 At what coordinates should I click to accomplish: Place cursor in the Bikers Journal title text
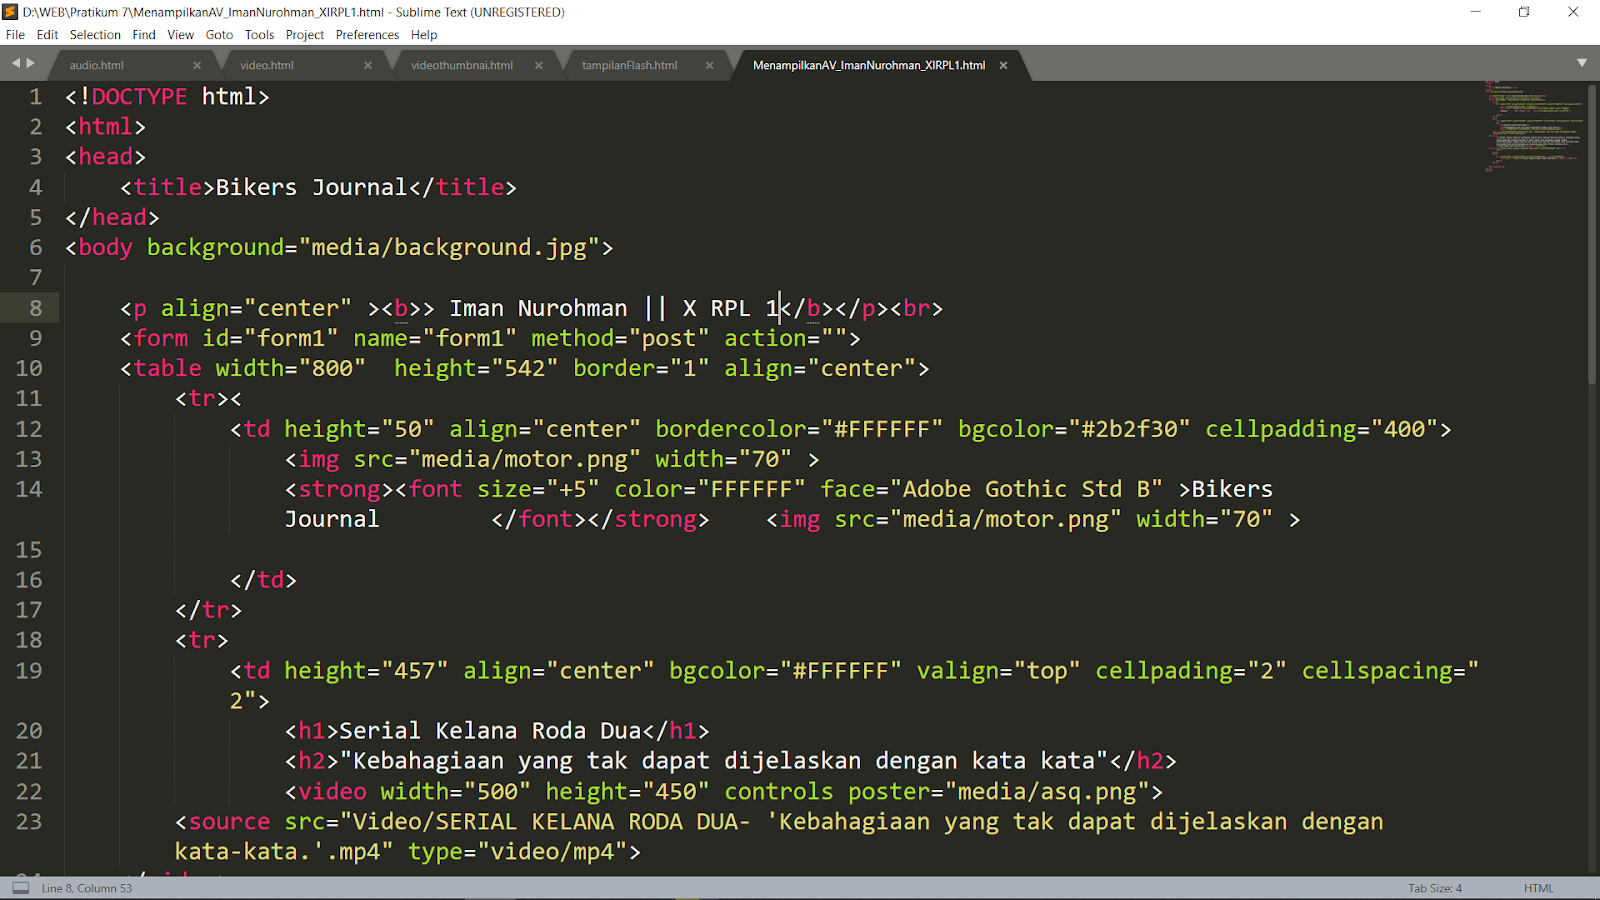pyautogui.click(x=310, y=186)
